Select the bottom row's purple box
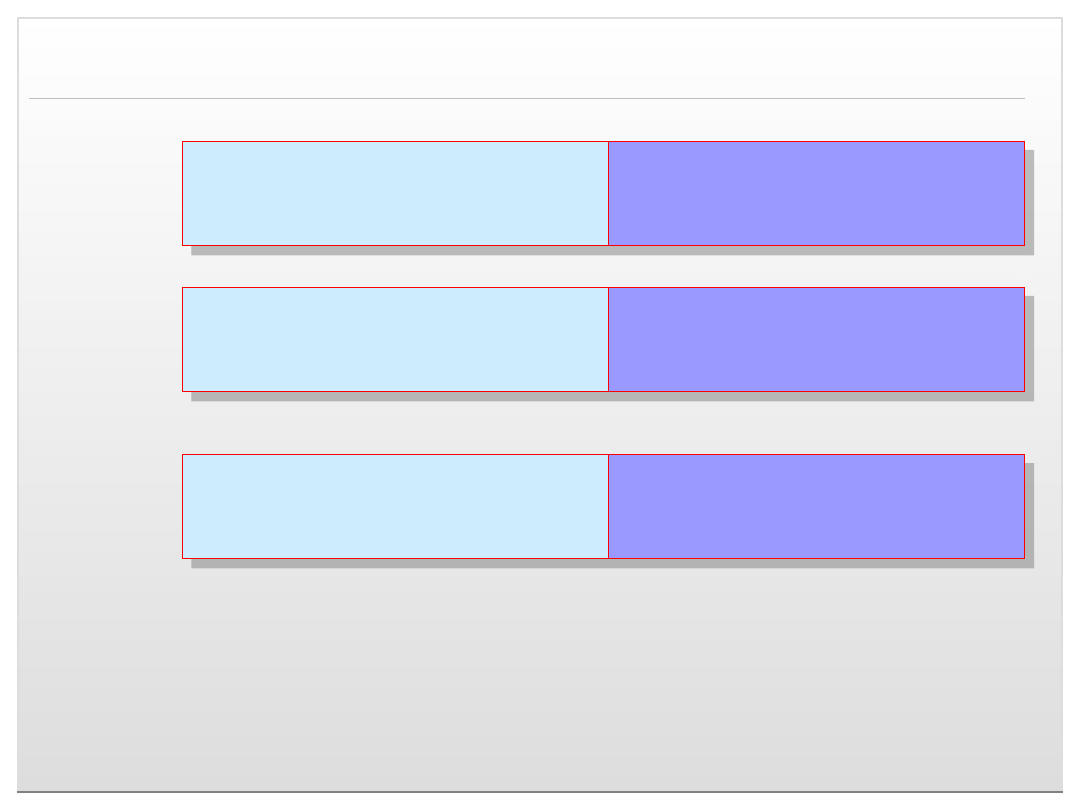1080x810 pixels. click(816, 506)
